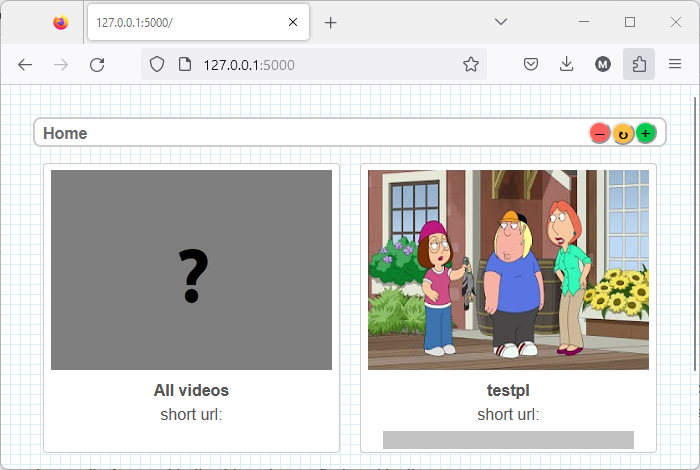Open the Firefox hamburger menu
The image size is (700, 470).
pos(675,64)
